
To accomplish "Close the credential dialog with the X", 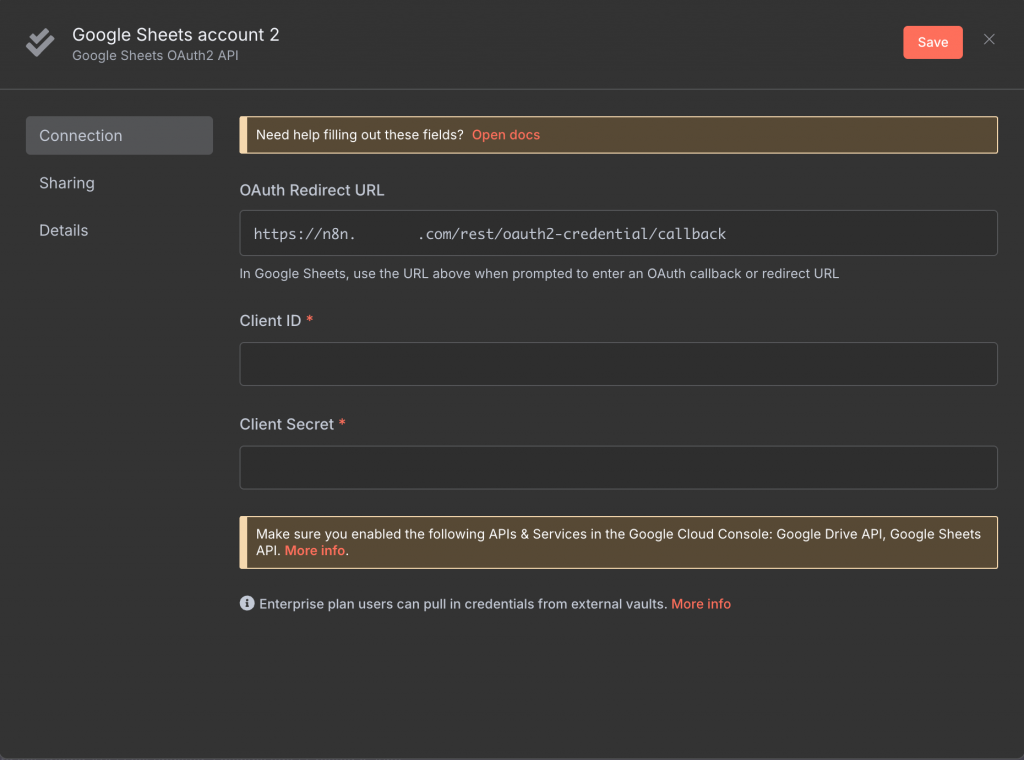I will 989,40.
